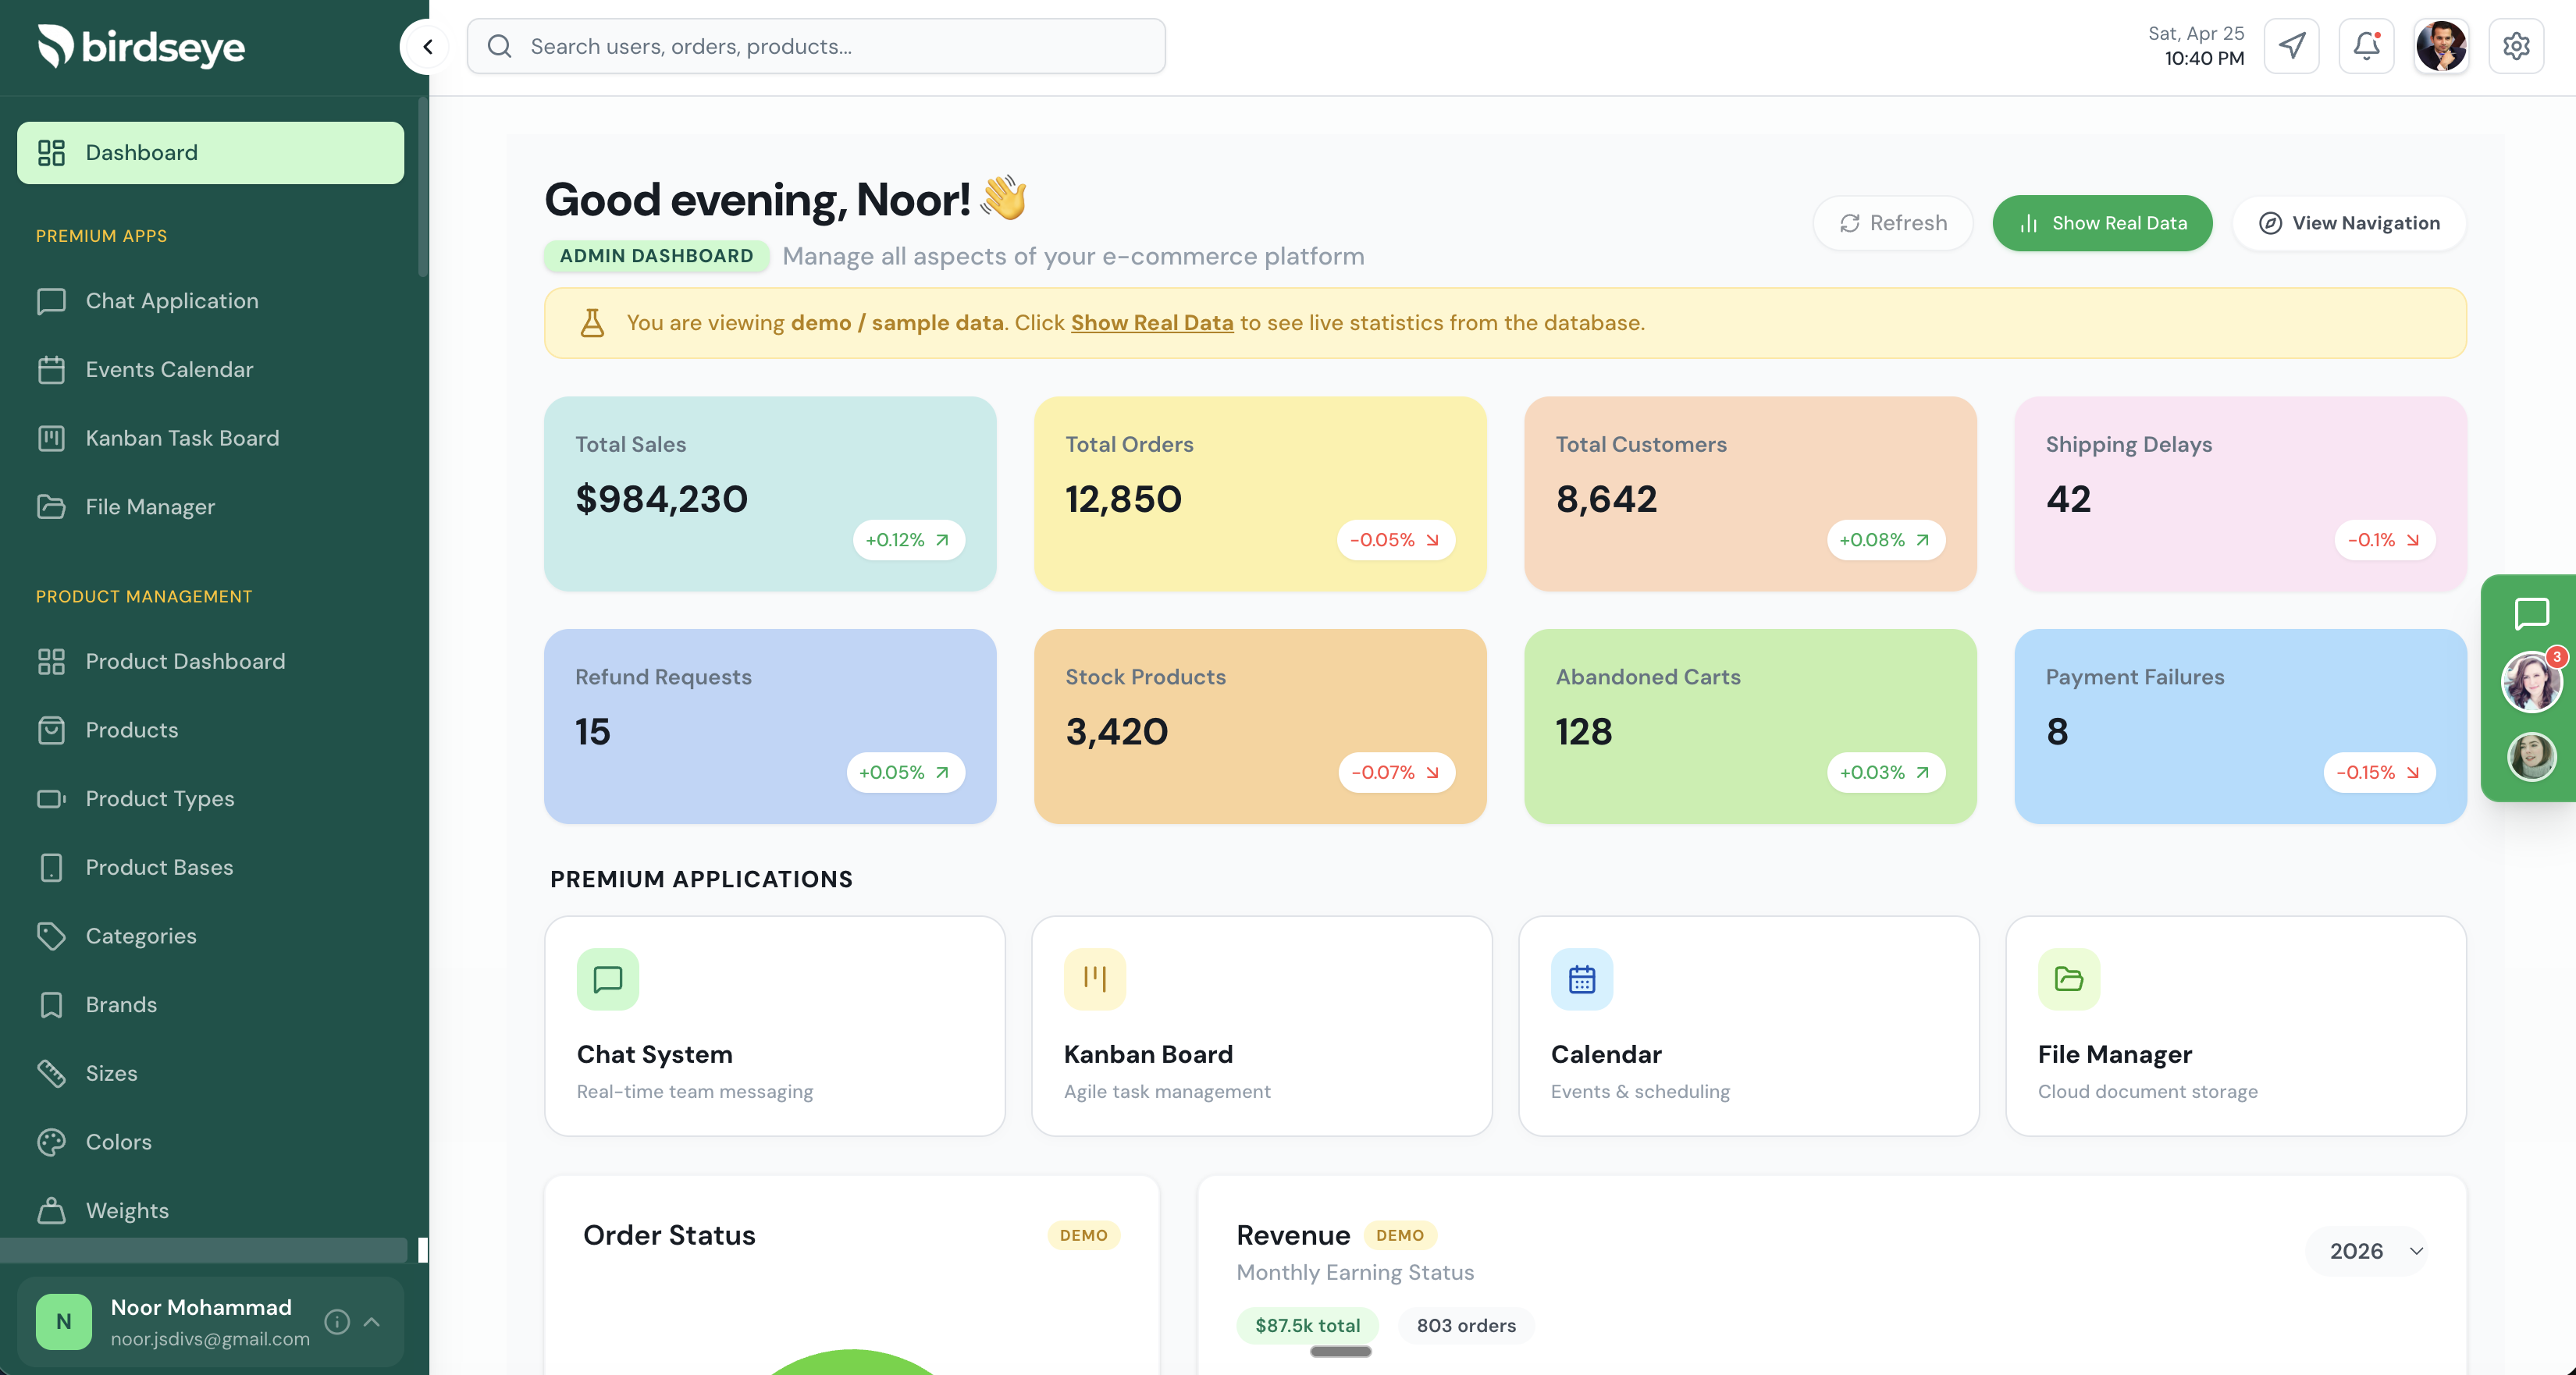Click the Total Orders value 12,850
The height and width of the screenshot is (1375, 2576).
[1123, 499]
